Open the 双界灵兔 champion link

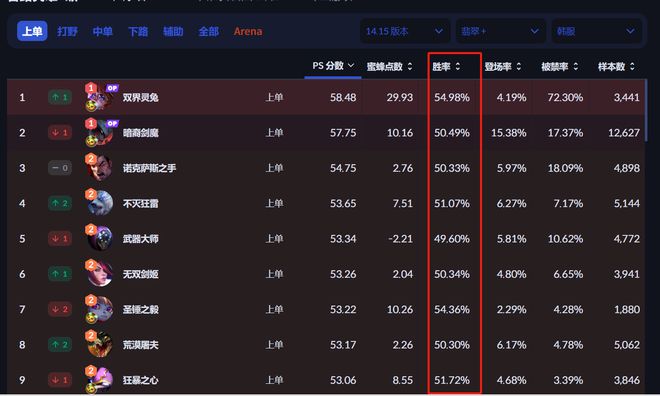click(x=141, y=98)
